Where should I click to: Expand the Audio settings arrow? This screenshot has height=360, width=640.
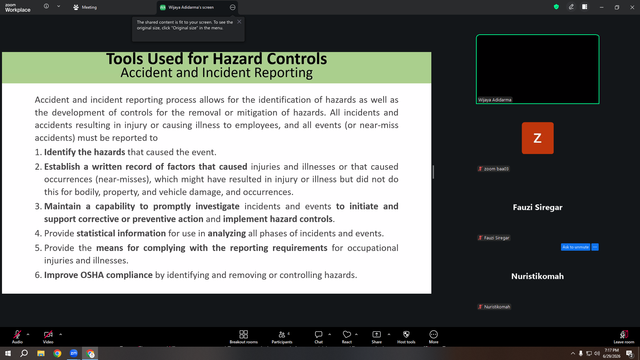[x=28, y=334]
